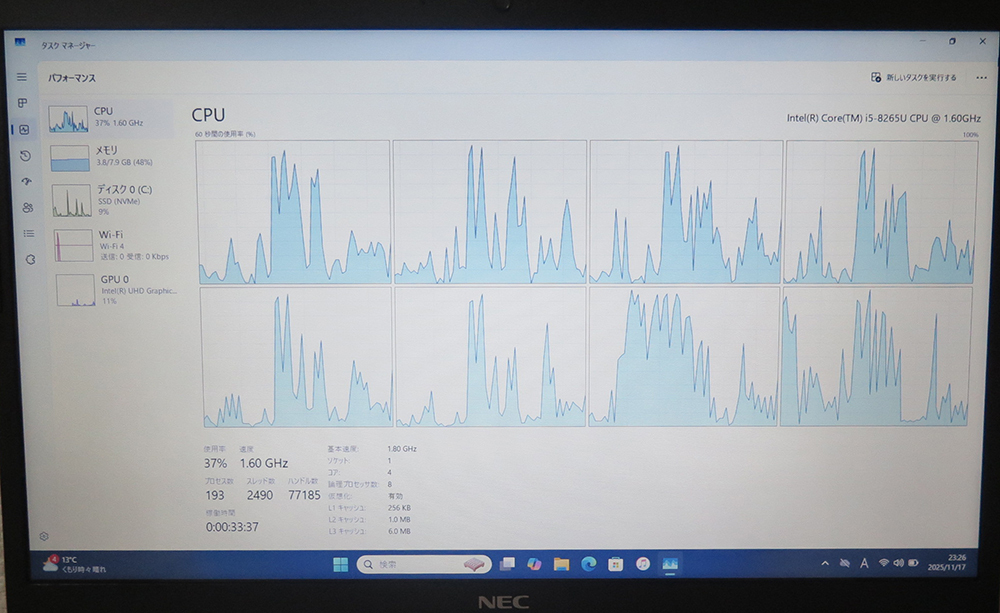Open the Services icon in sidebar
Screen dimensions: 1000x613
click(x=30, y=260)
